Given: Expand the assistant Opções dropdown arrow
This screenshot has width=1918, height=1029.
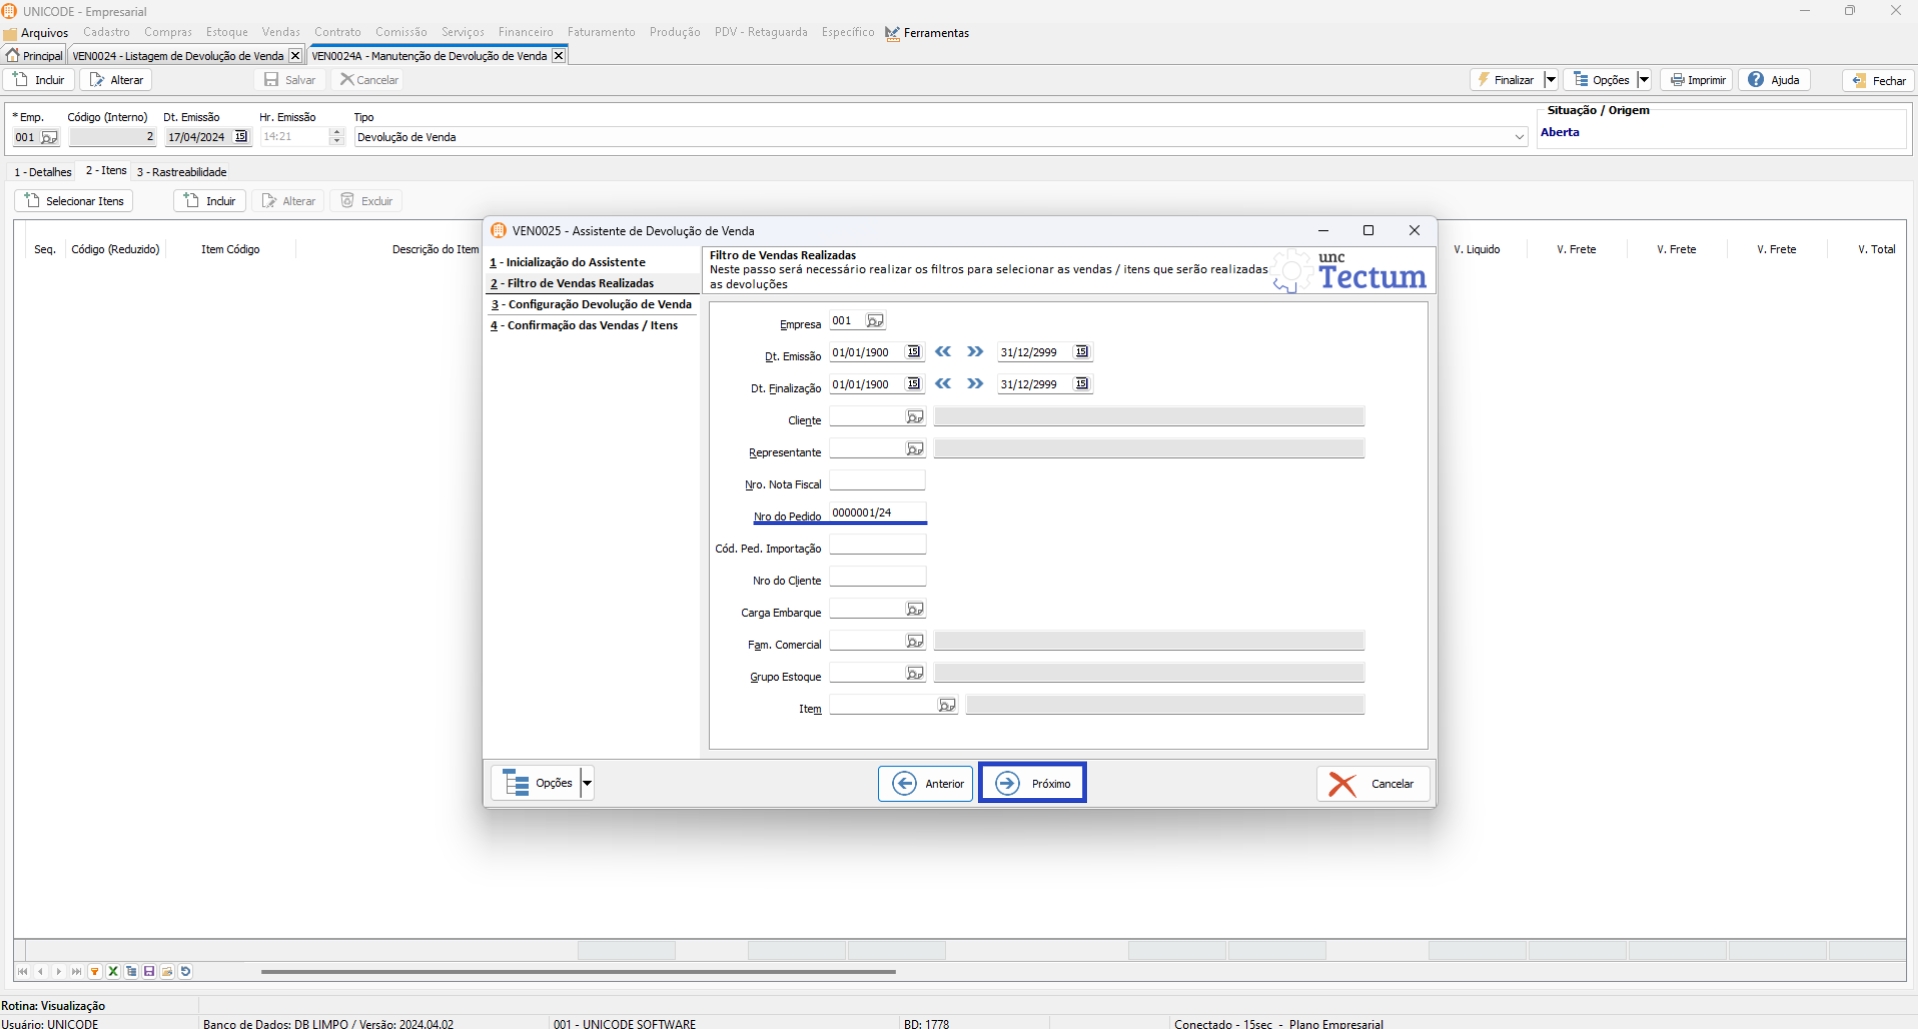Looking at the screenshot, I should pyautogui.click(x=587, y=783).
